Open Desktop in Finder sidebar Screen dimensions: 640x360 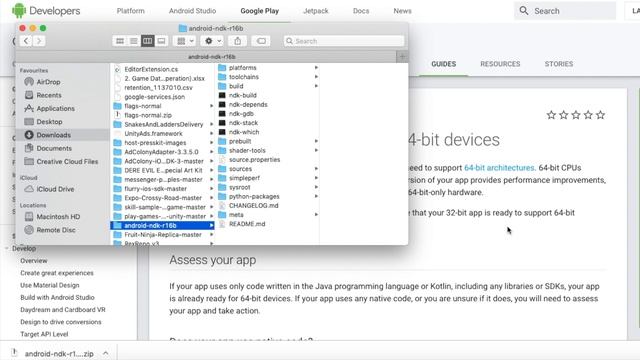[x=49, y=122]
